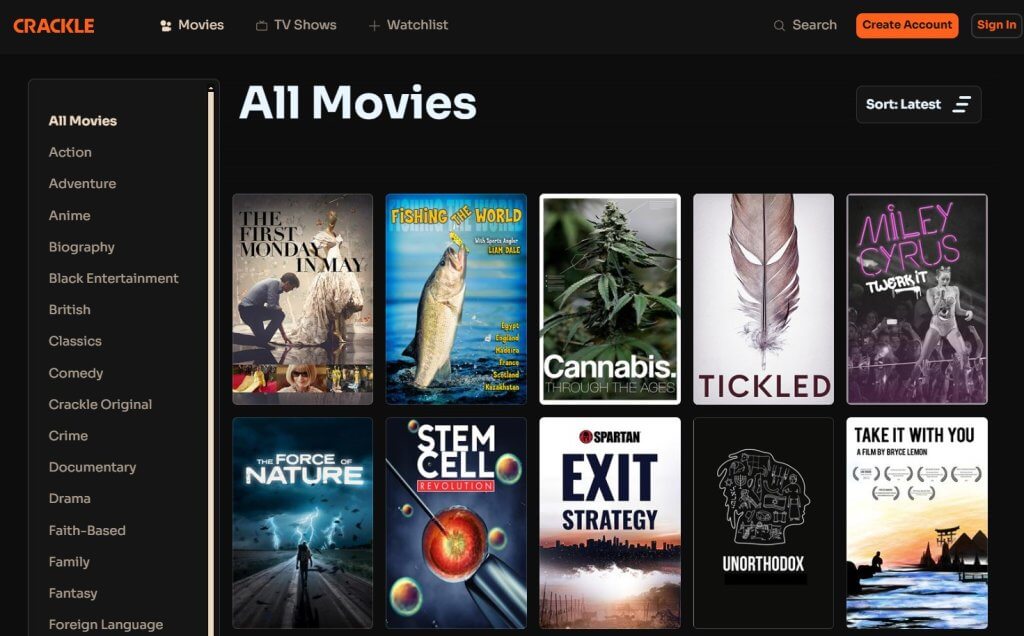Click the Crackle logo
1024x636 pixels.
click(x=54, y=25)
